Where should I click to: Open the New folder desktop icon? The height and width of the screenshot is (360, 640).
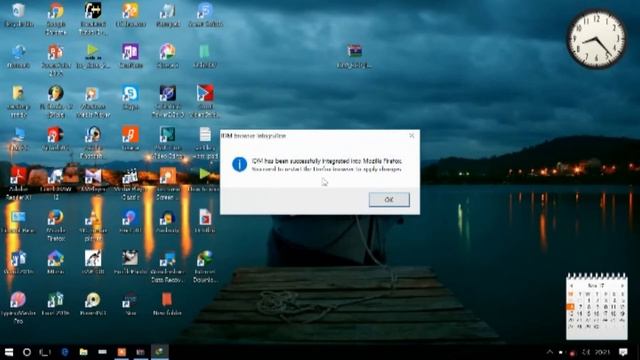tap(167, 304)
